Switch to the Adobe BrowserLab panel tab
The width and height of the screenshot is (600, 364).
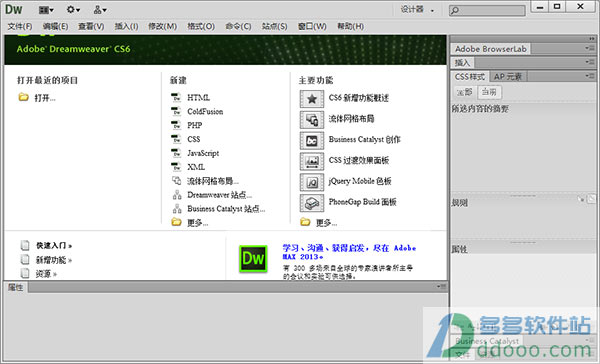(491, 49)
